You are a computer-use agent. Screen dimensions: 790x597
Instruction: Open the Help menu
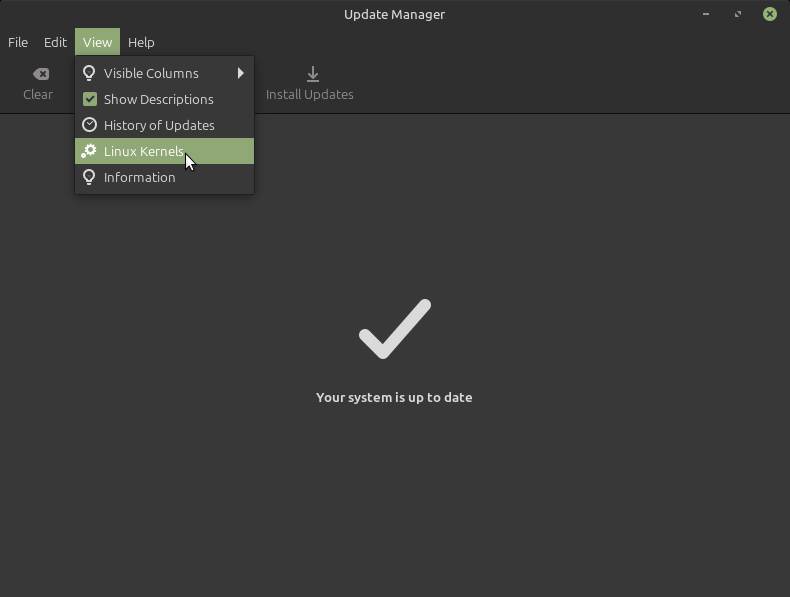tap(141, 42)
